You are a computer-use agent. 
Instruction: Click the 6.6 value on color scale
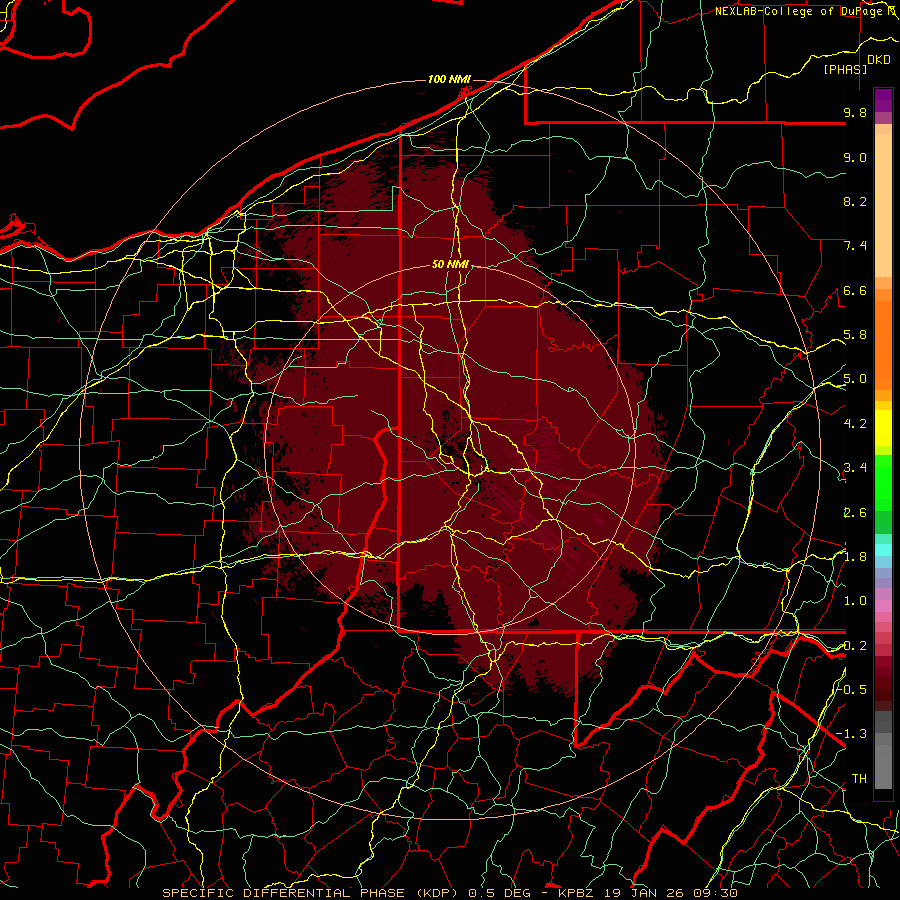[x=855, y=290]
